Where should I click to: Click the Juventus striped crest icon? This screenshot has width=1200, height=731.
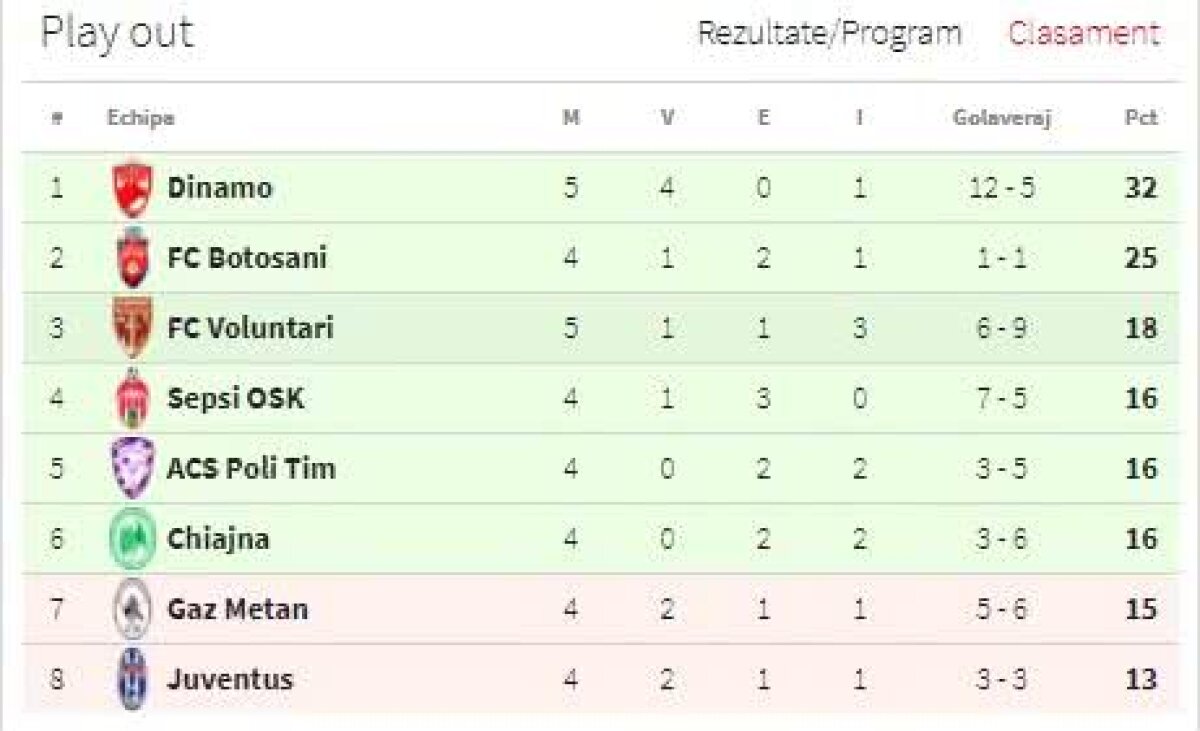(132, 679)
